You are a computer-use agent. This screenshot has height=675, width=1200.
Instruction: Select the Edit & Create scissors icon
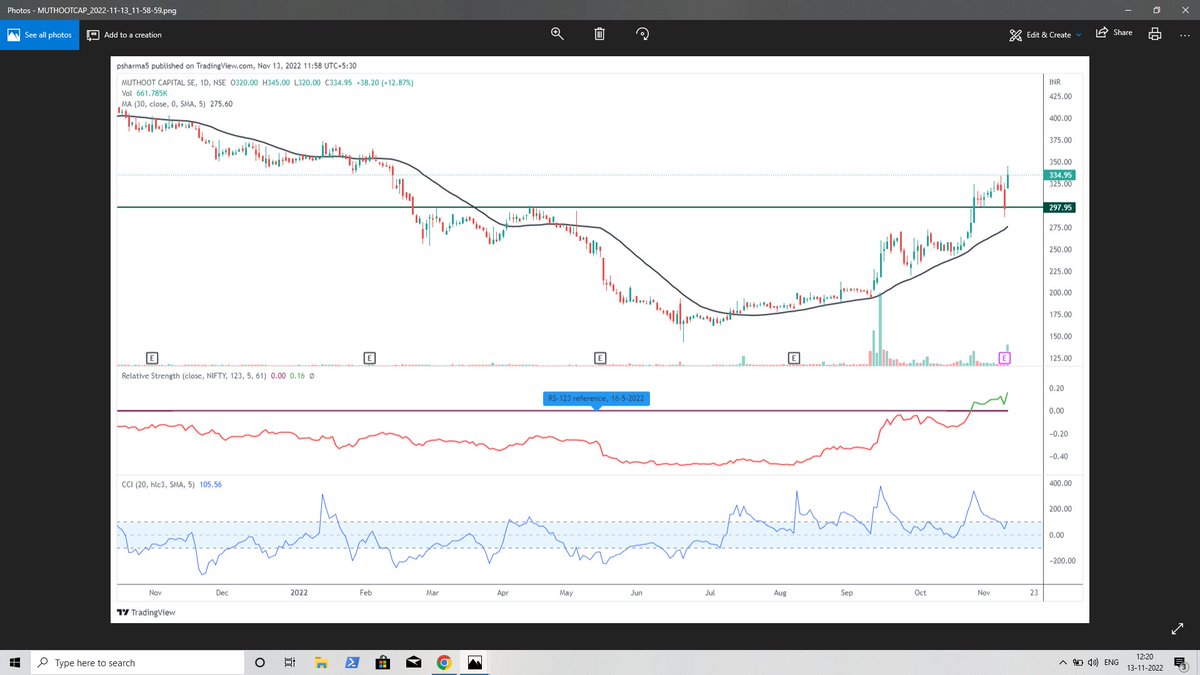[1015, 33]
